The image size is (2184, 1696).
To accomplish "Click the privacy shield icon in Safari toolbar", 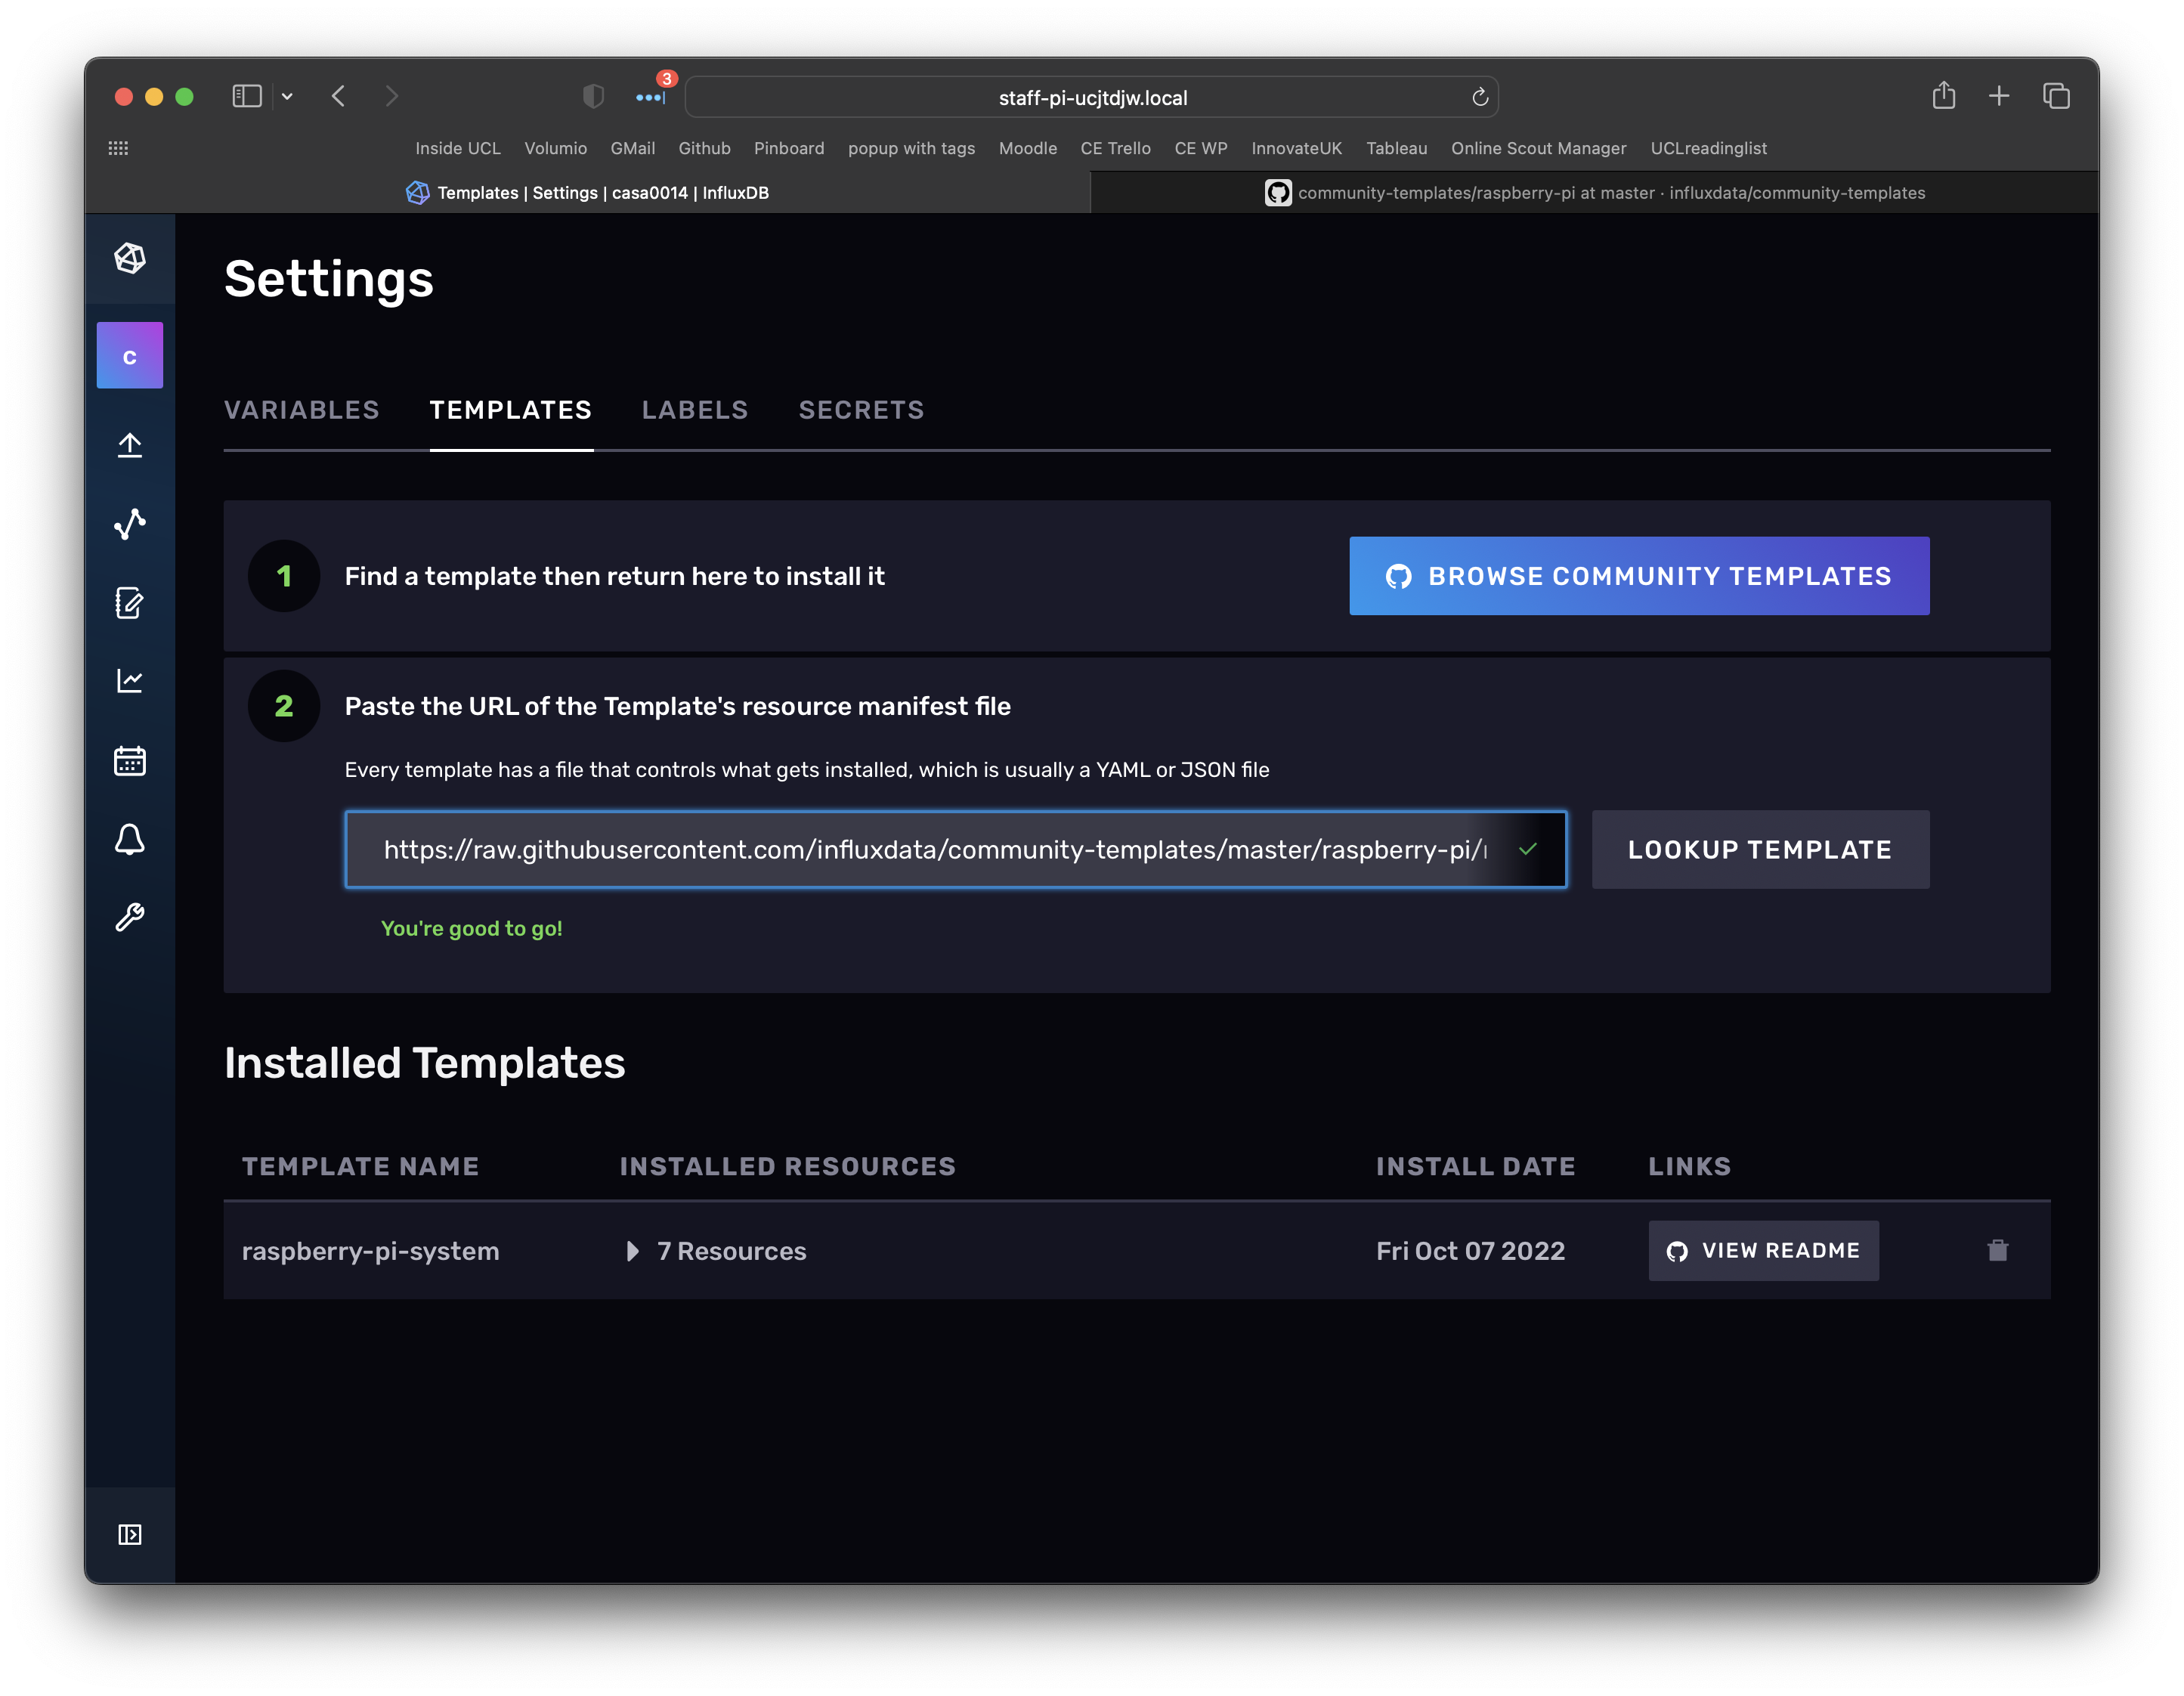I will 594,96.
